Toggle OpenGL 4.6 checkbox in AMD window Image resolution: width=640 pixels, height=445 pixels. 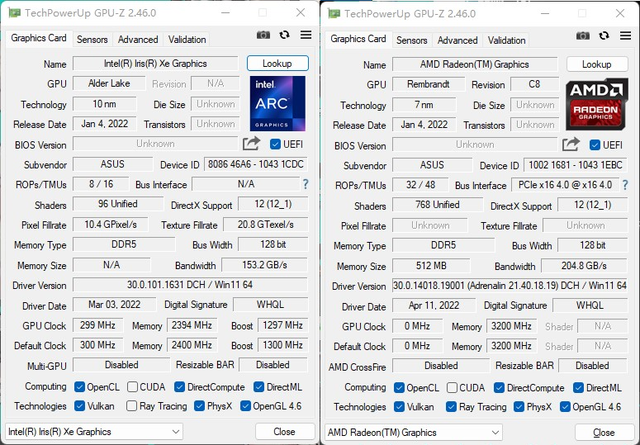pyautogui.click(x=565, y=407)
